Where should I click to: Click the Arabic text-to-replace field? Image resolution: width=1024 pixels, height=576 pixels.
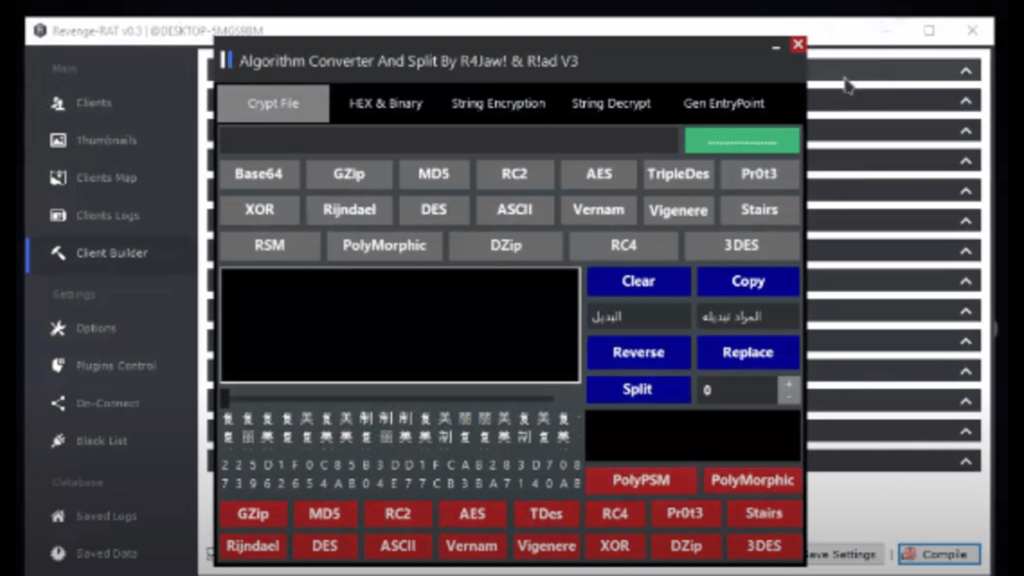[748, 317]
